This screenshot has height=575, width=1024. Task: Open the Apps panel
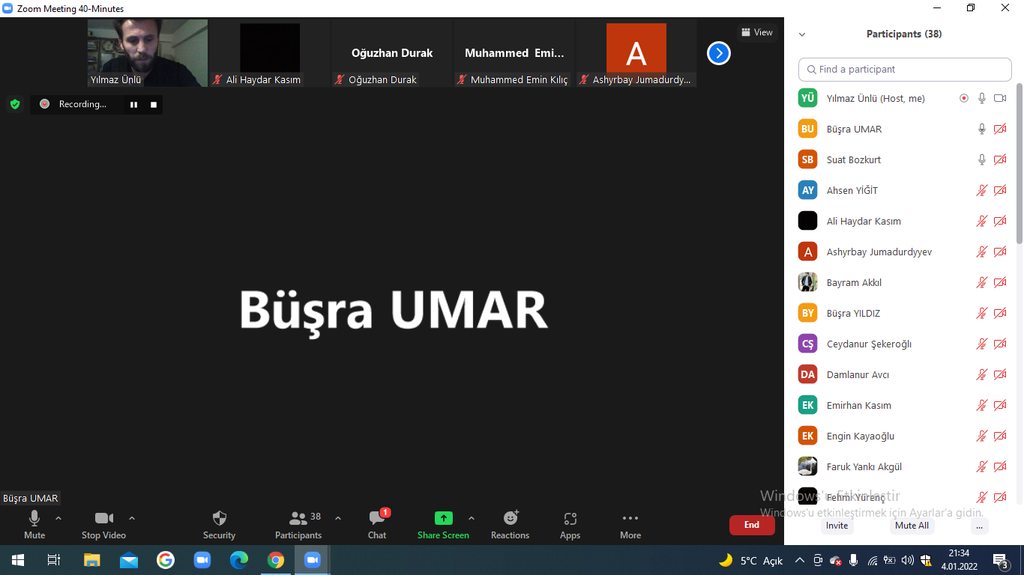[x=570, y=524]
